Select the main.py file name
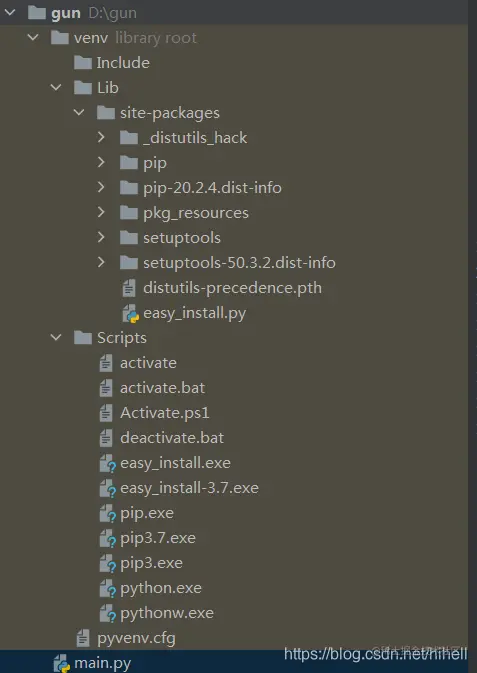The height and width of the screenshot is (673, 477). (103, 664)
